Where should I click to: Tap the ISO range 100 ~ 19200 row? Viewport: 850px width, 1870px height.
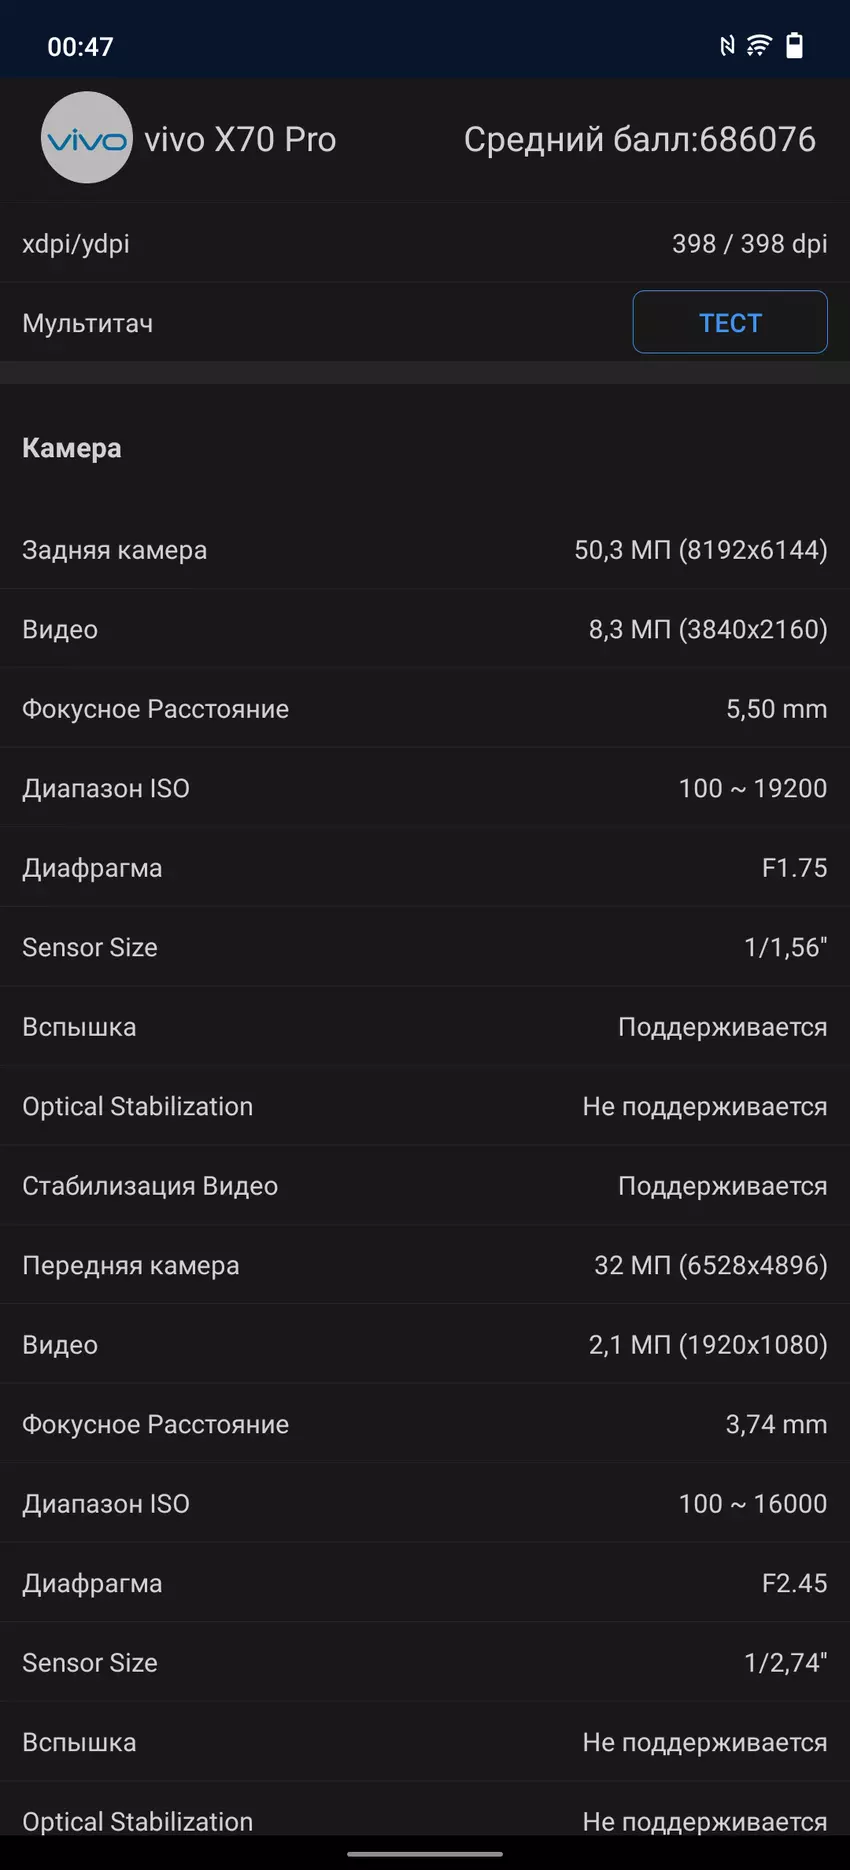click(x=425, y=788)
